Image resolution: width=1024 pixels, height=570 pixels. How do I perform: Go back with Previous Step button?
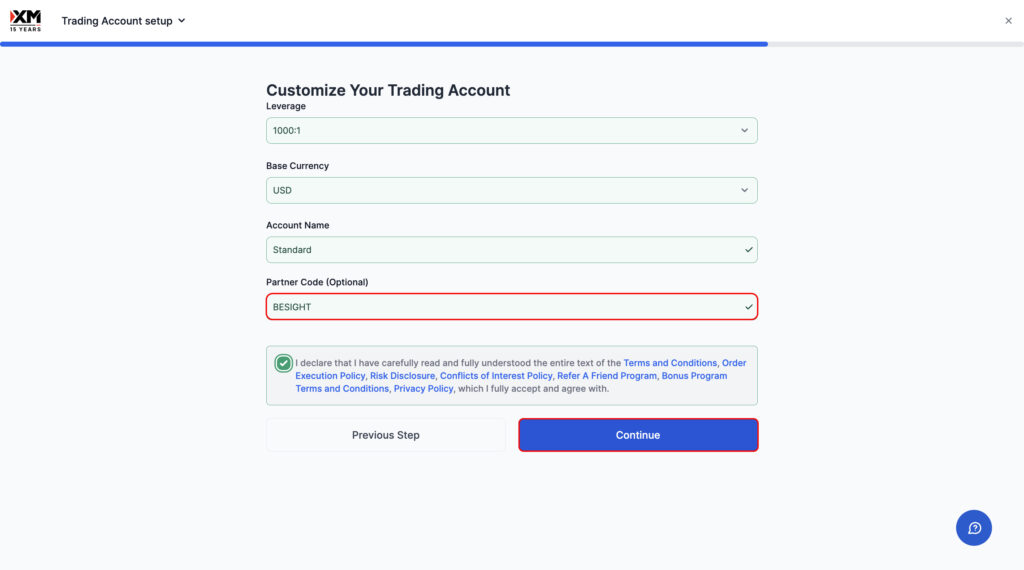click(x=385, y=435)
